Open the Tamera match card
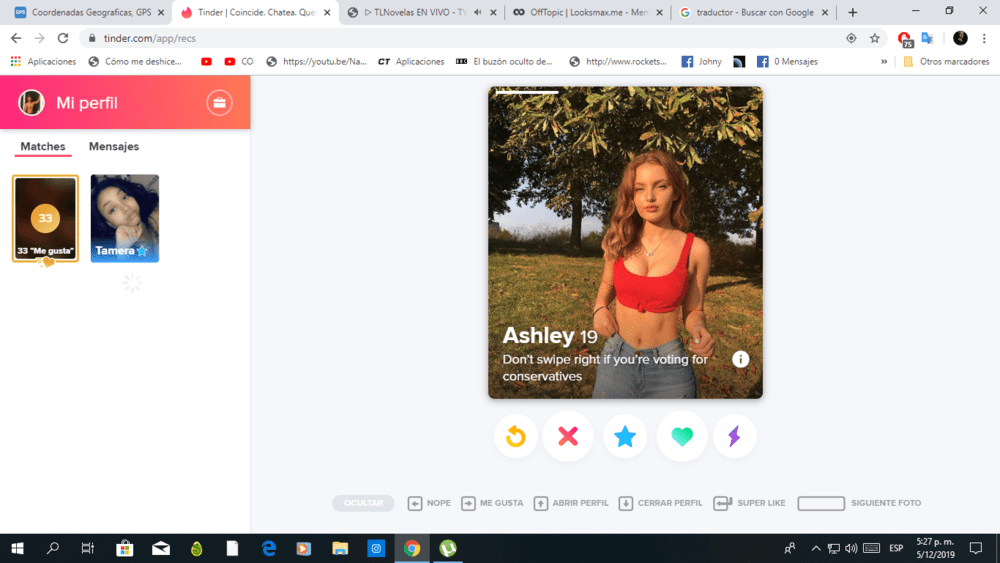Image resolution: width=1000 pixels, height=563 pixels. pyautogui.click(x=124, y=218)
